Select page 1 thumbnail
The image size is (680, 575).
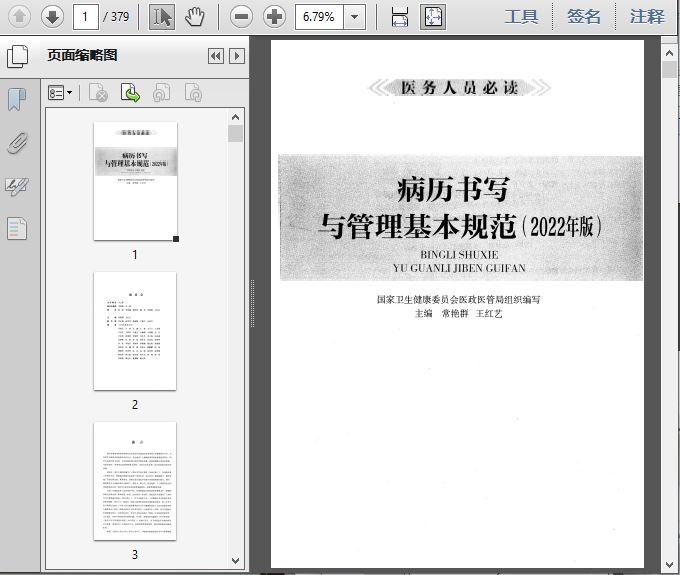(136, 181)
